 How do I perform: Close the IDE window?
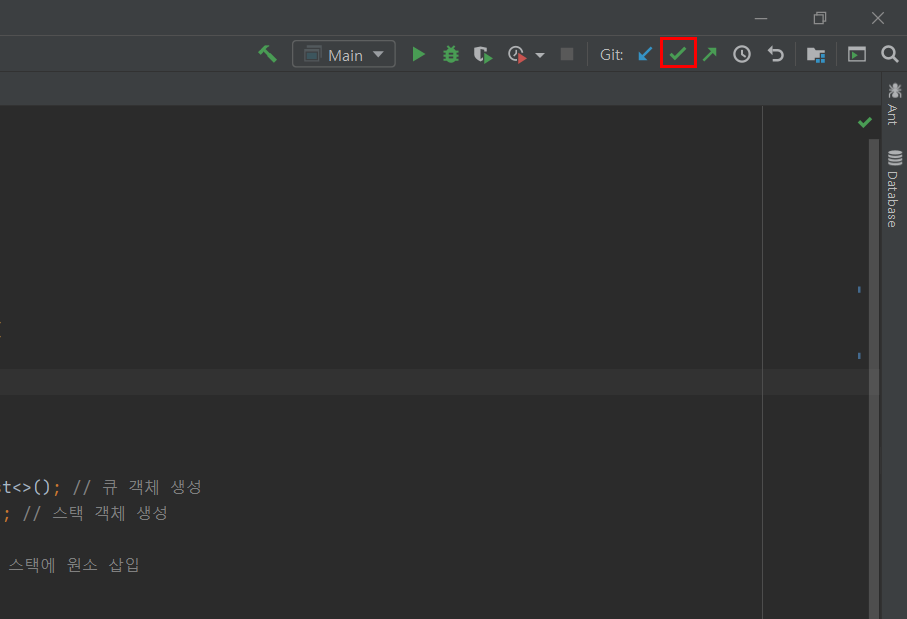click(877, 19)
